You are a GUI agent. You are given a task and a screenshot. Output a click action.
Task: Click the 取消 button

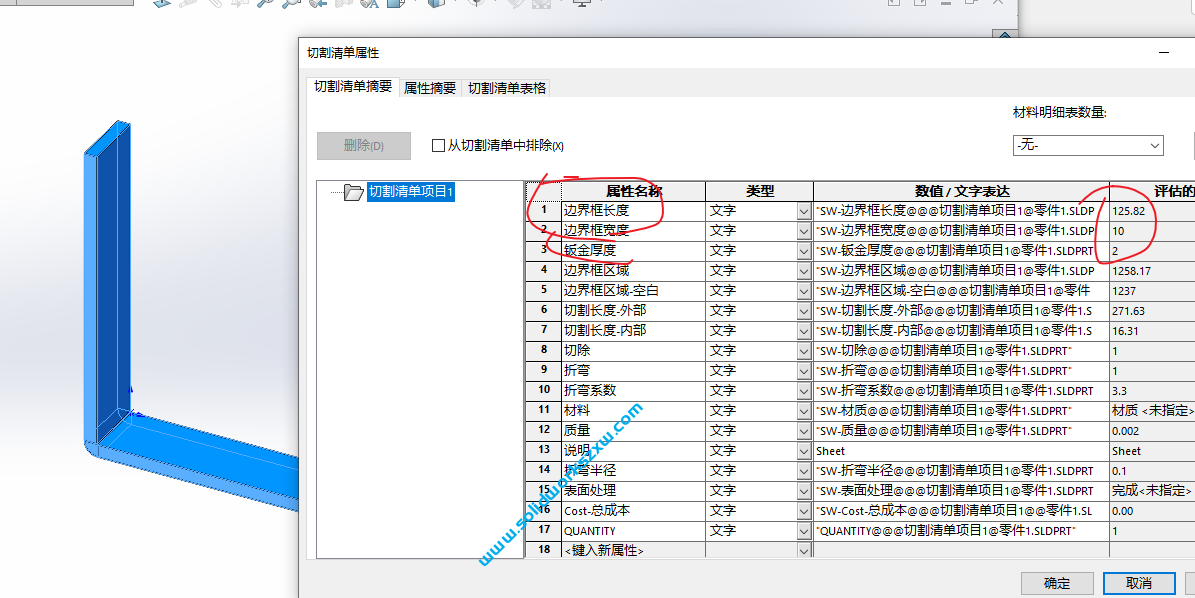click(1138, 583)
